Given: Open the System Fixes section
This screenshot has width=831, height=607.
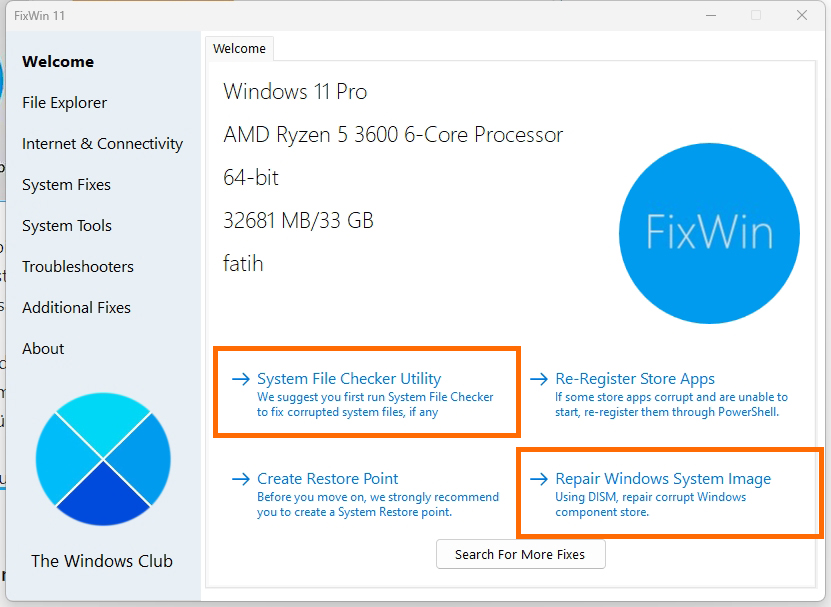Looking at the screenshot, I should click(66, 185).
